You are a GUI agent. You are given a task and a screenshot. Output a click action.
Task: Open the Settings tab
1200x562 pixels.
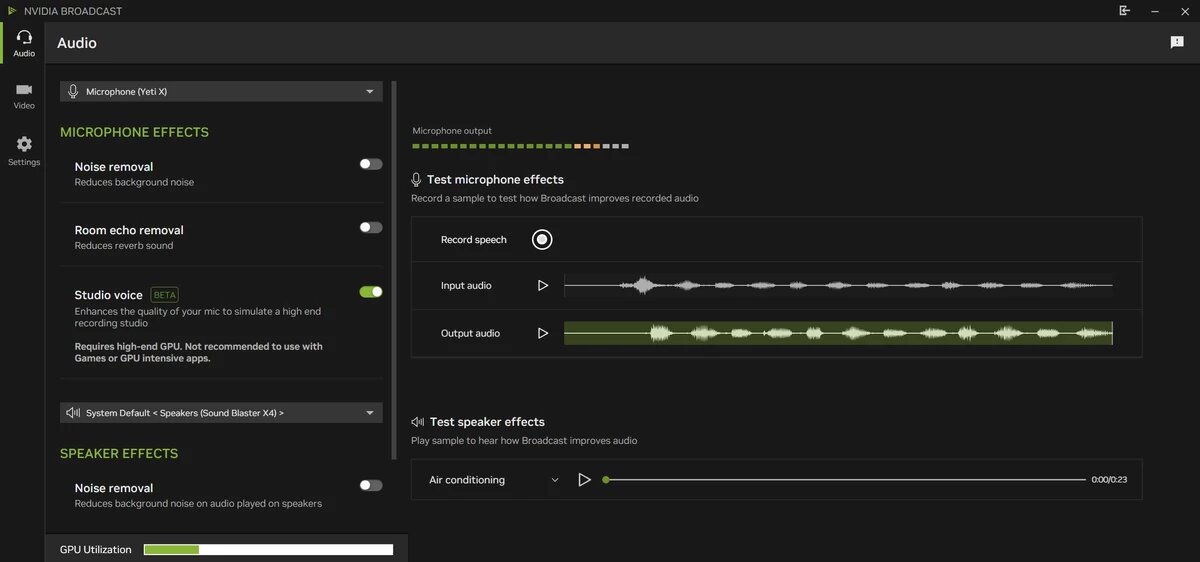coord(24,151)
